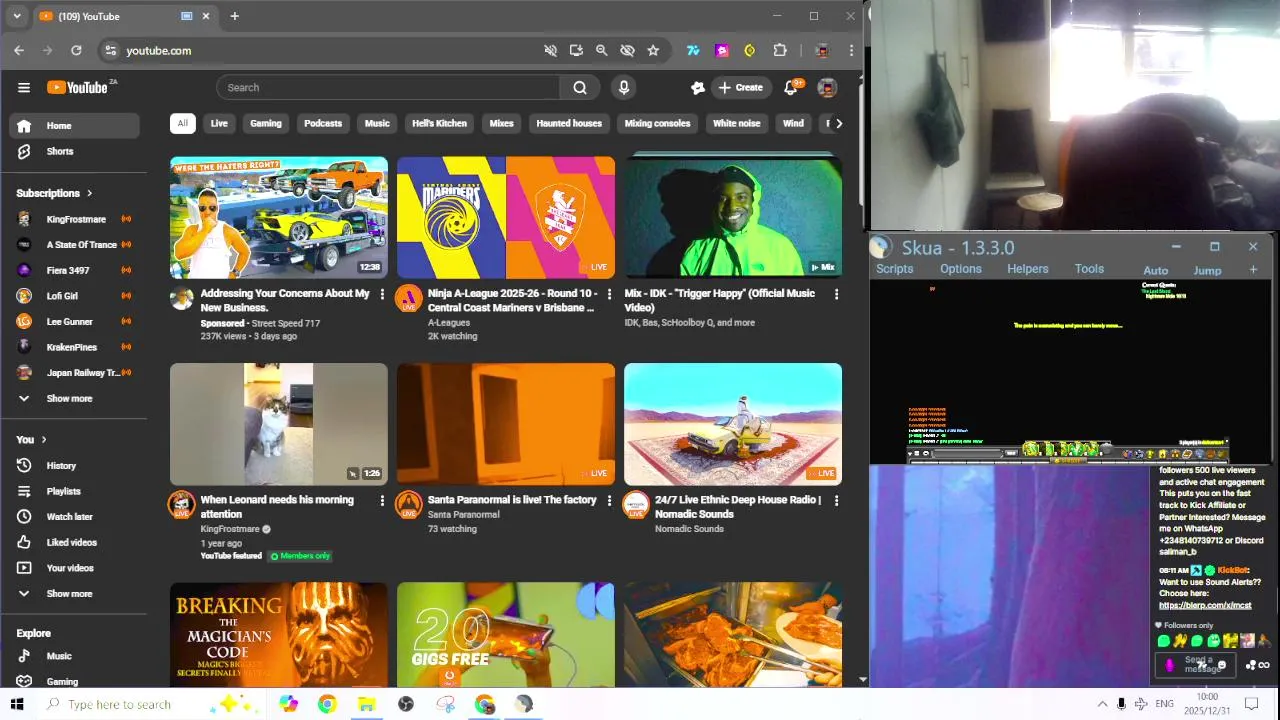Click the sparkle icon next to Create
The image size is (1280, 720).
pyautogui.click(x=698, y=88)
